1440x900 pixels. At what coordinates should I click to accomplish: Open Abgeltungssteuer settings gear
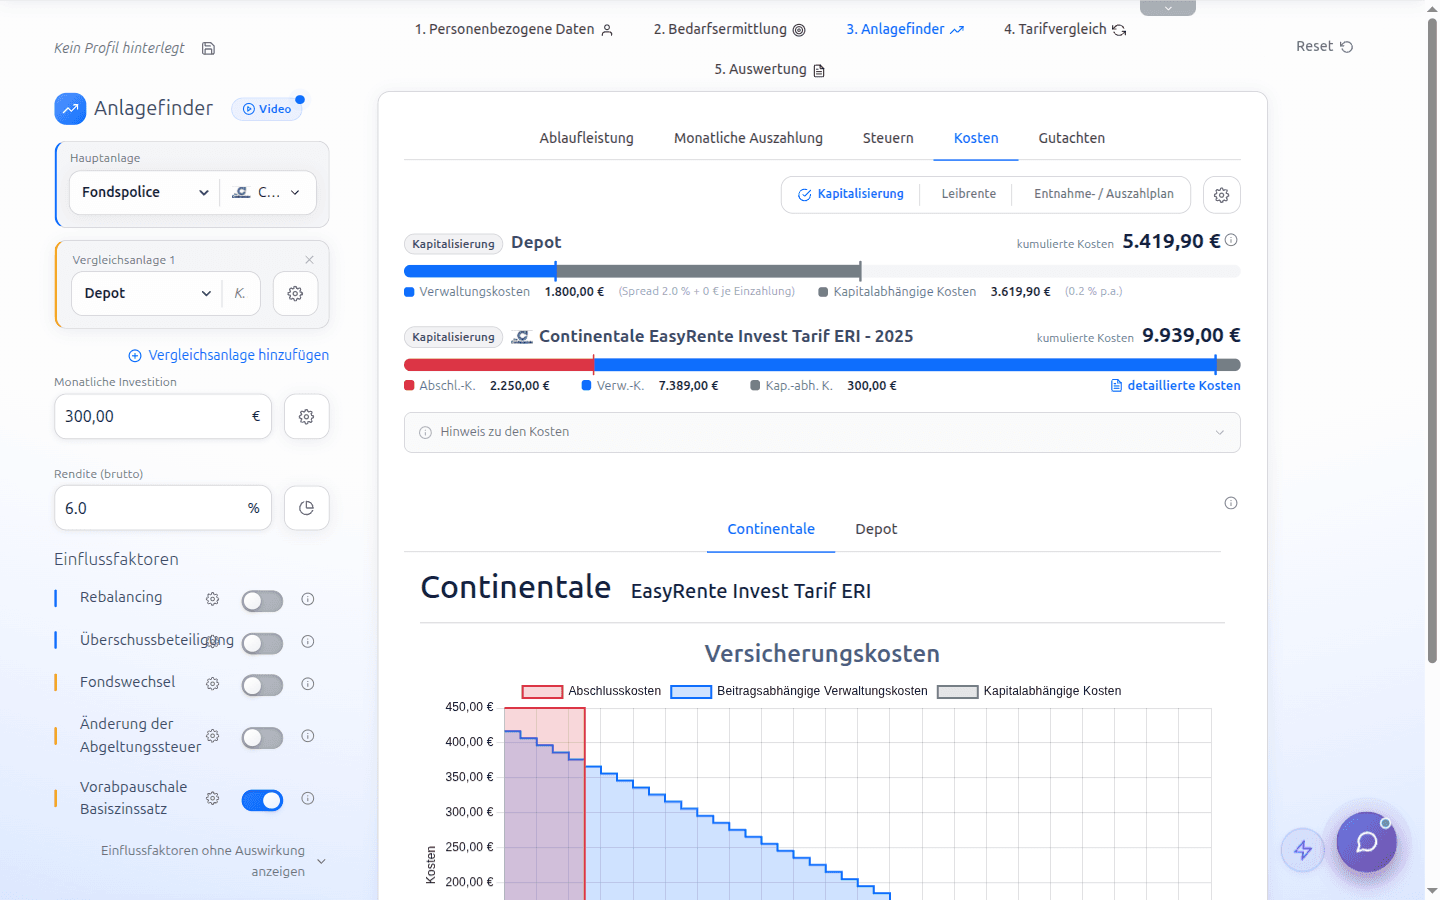pos(212,736)
